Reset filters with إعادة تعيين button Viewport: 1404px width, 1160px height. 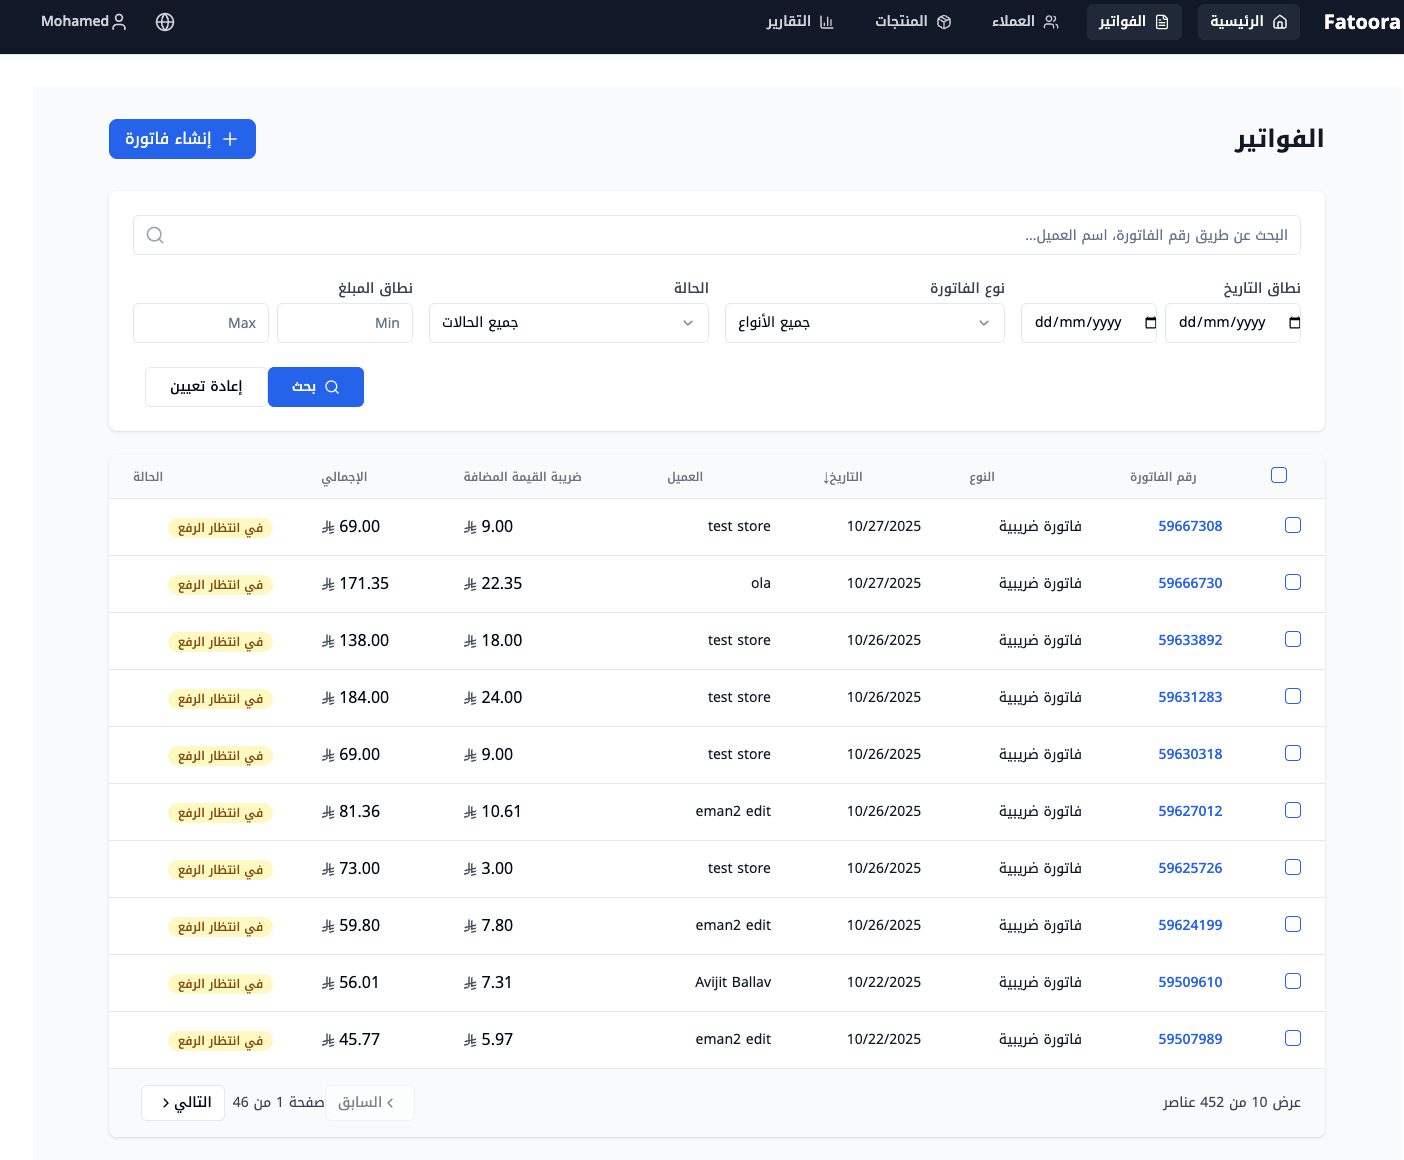206,387
